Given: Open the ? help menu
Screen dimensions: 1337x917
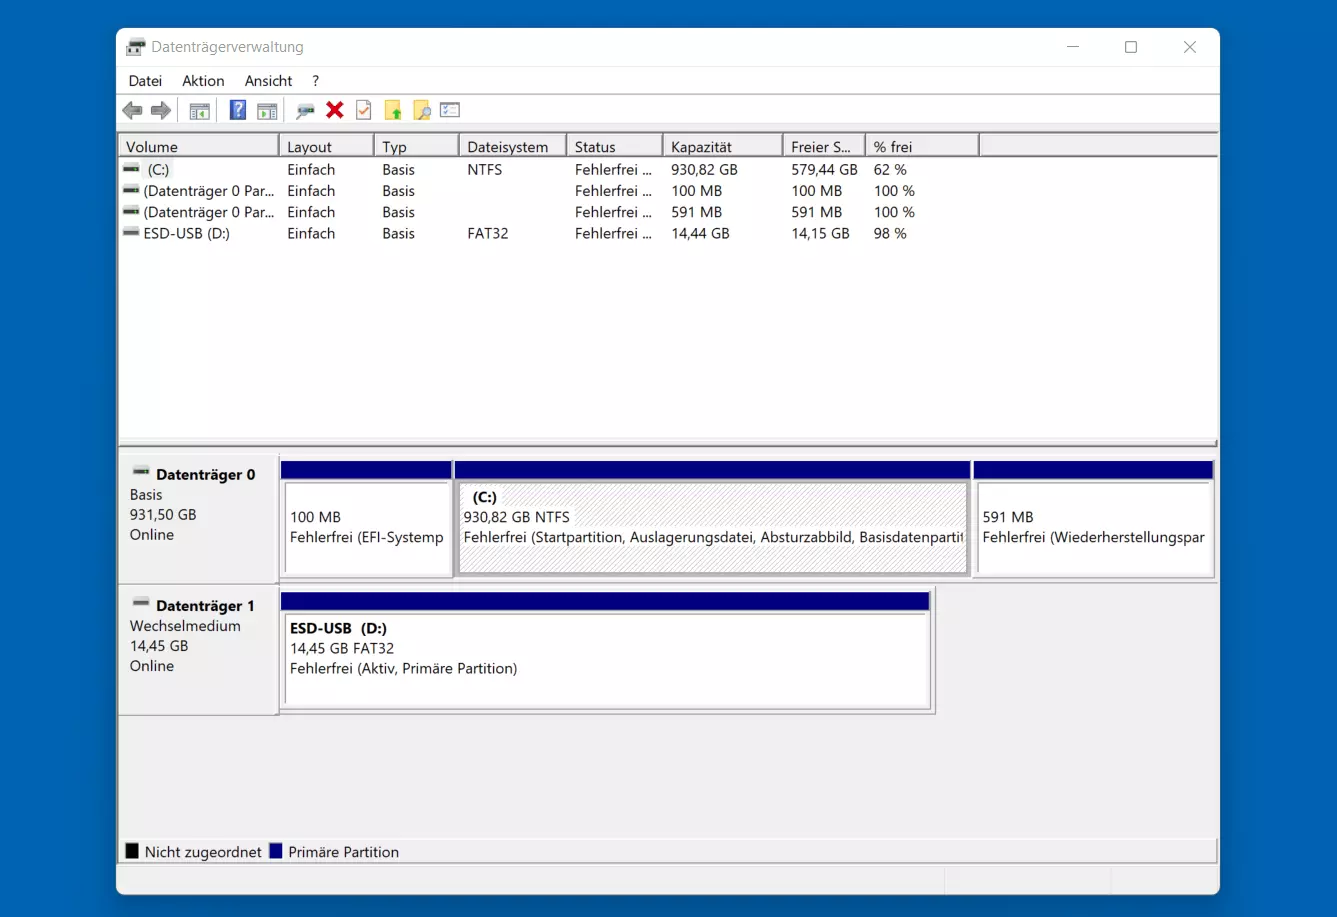Looking at the screenshot, I should click(315, 81).
